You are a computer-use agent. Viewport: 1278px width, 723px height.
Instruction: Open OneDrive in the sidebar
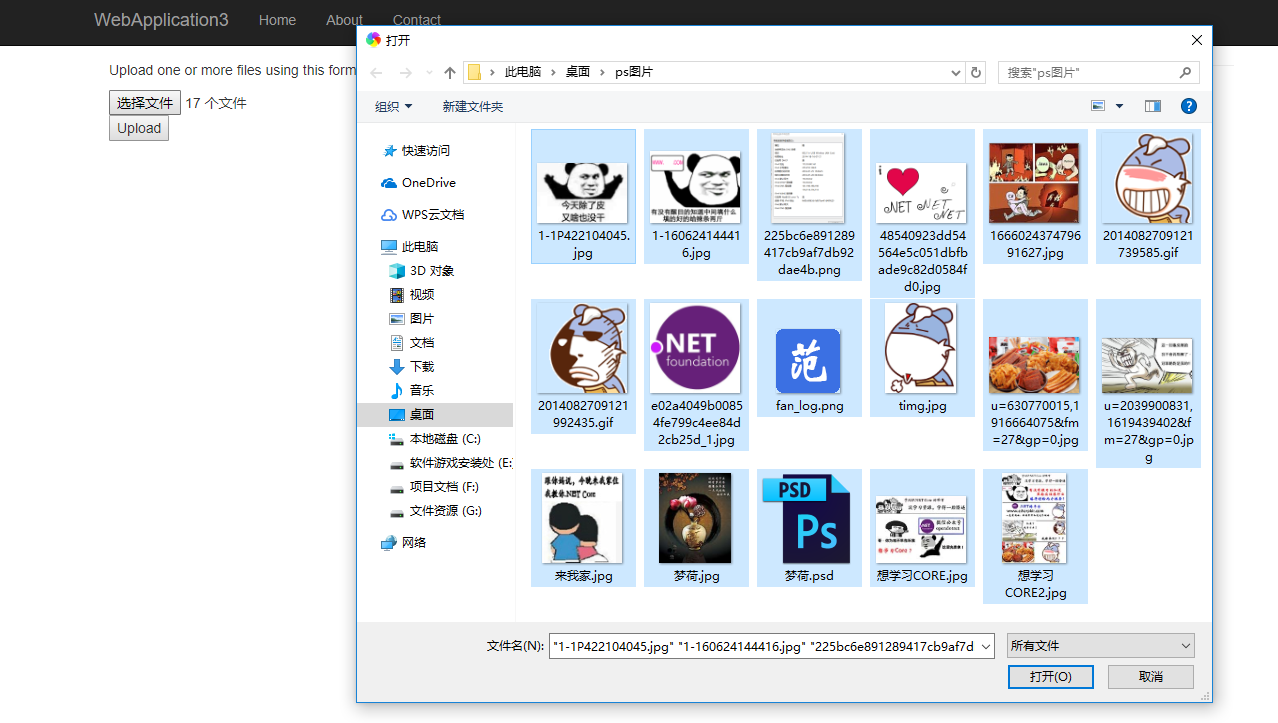[428, 183]
